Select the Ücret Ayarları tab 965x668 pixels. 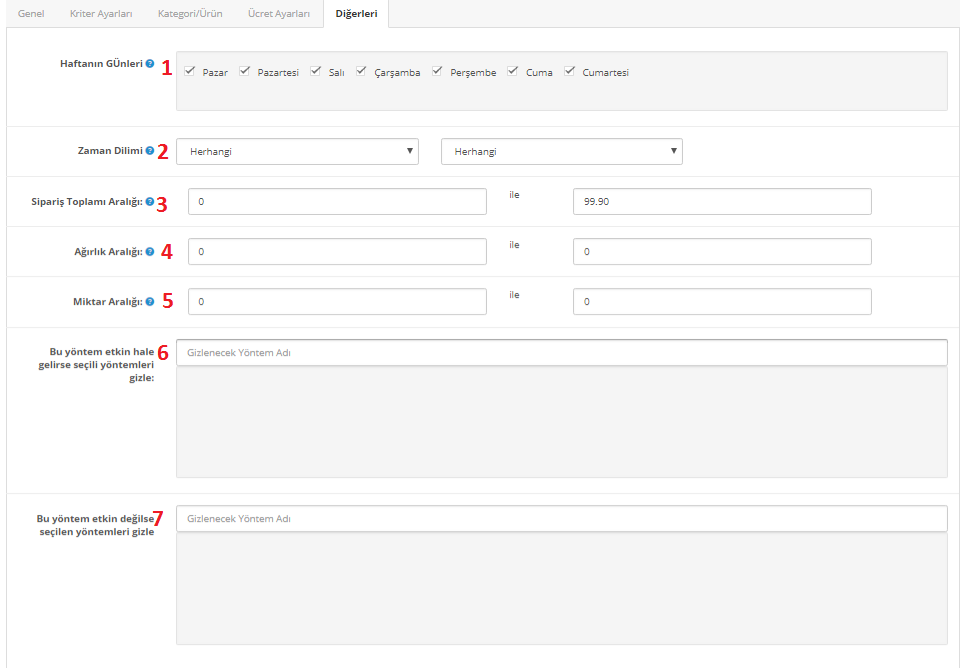pos(279,14)
